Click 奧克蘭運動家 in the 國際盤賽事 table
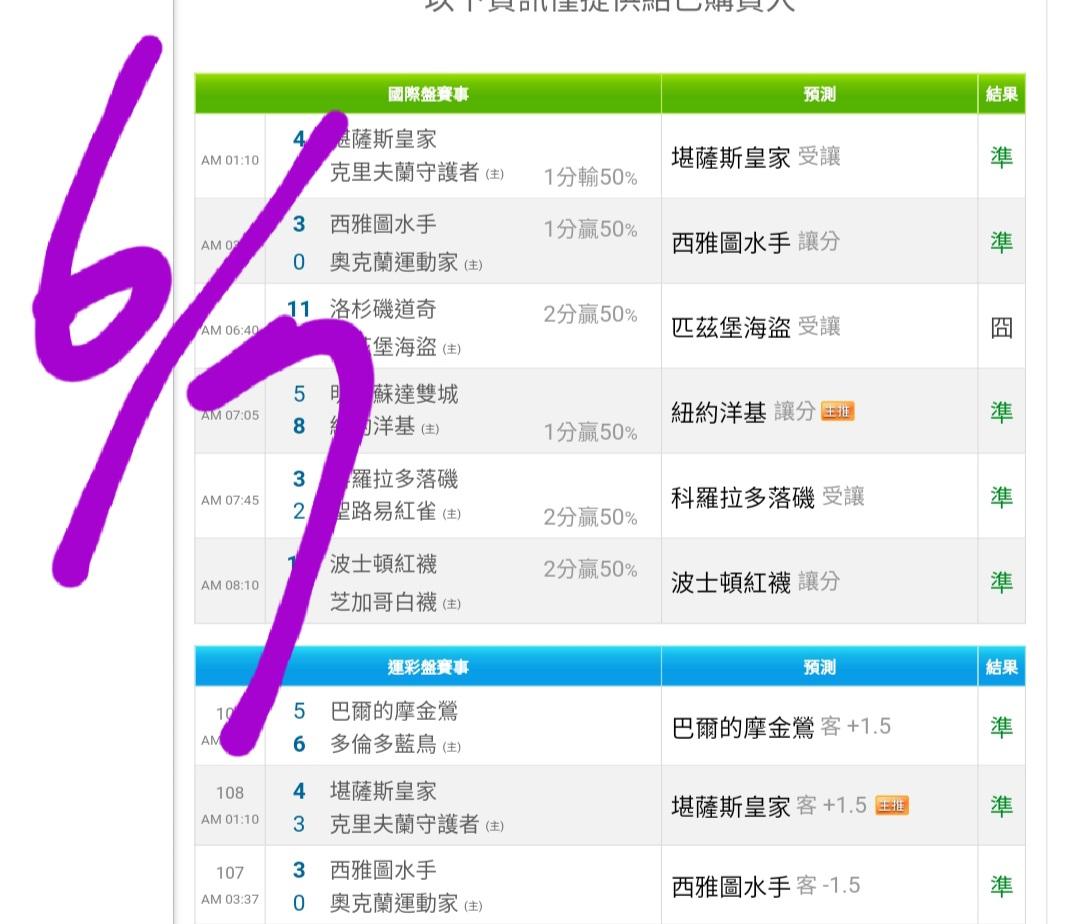Image resolution: width=1080 pixels, height=924 pixels. click(x=394, y=262)
